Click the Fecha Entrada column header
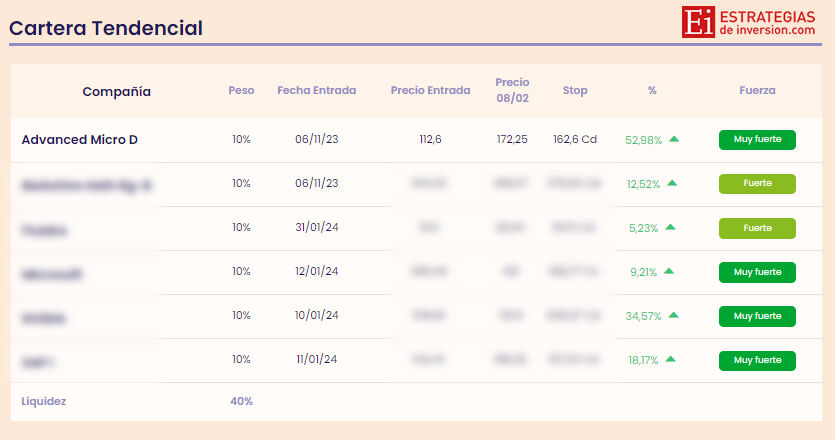835x440 pixels. [316, 90]
